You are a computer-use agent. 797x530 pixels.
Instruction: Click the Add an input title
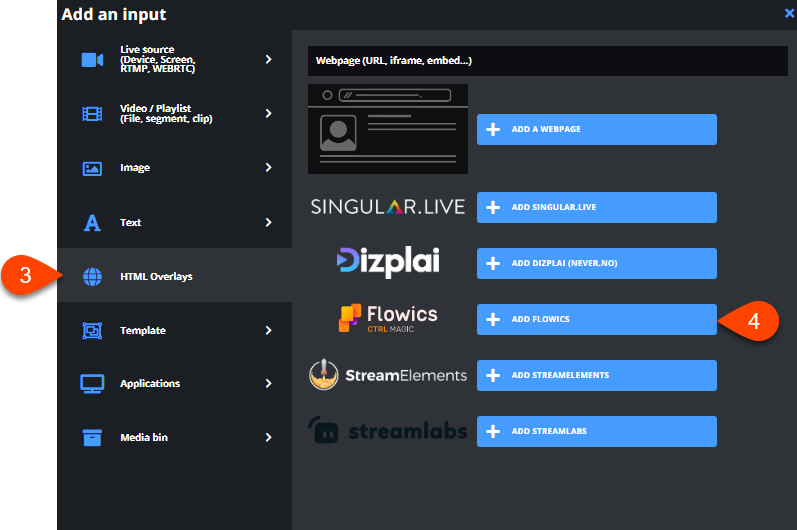pyautogui.click(x=114, y=15)
